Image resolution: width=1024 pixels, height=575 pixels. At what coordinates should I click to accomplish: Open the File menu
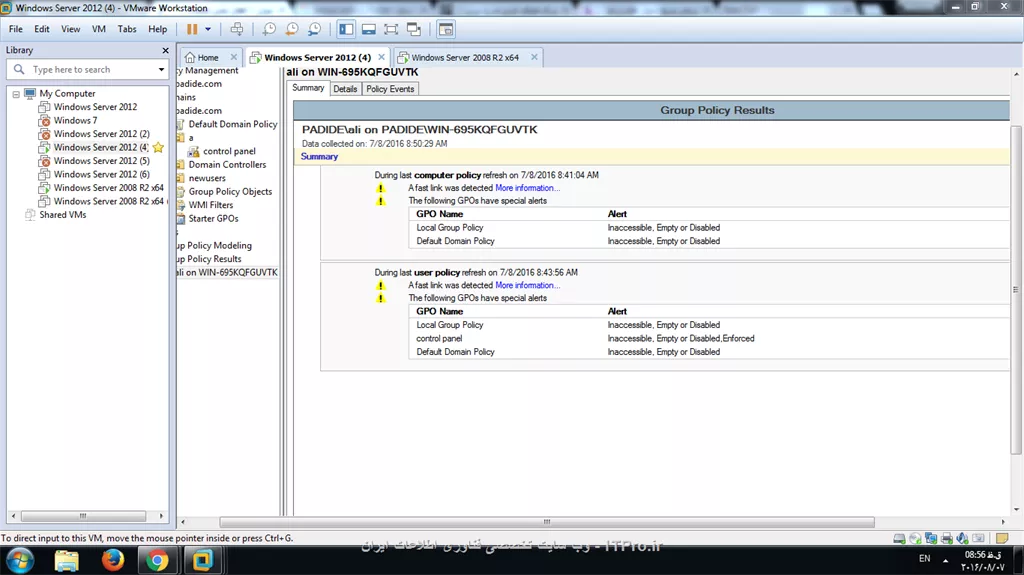coord(16,29)
